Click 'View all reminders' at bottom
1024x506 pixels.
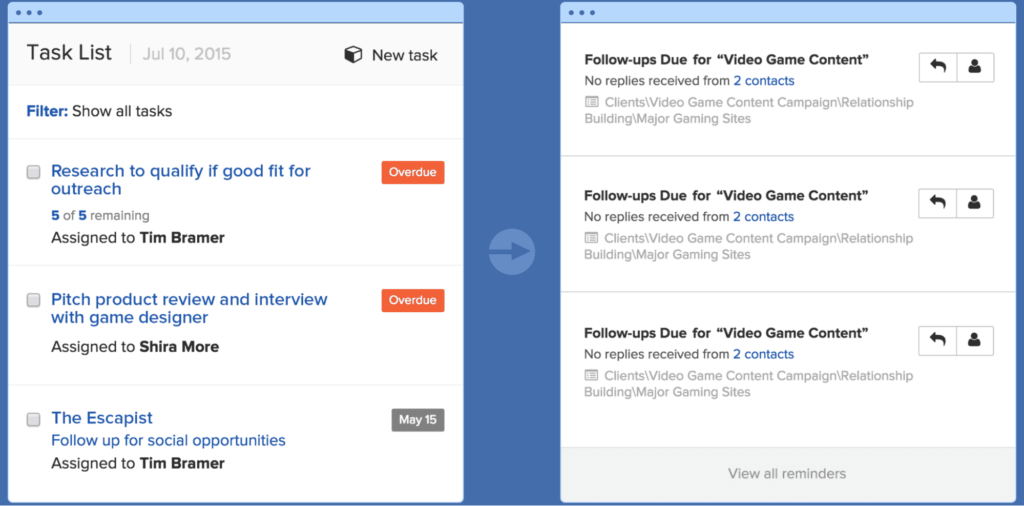tap(787, 473)
